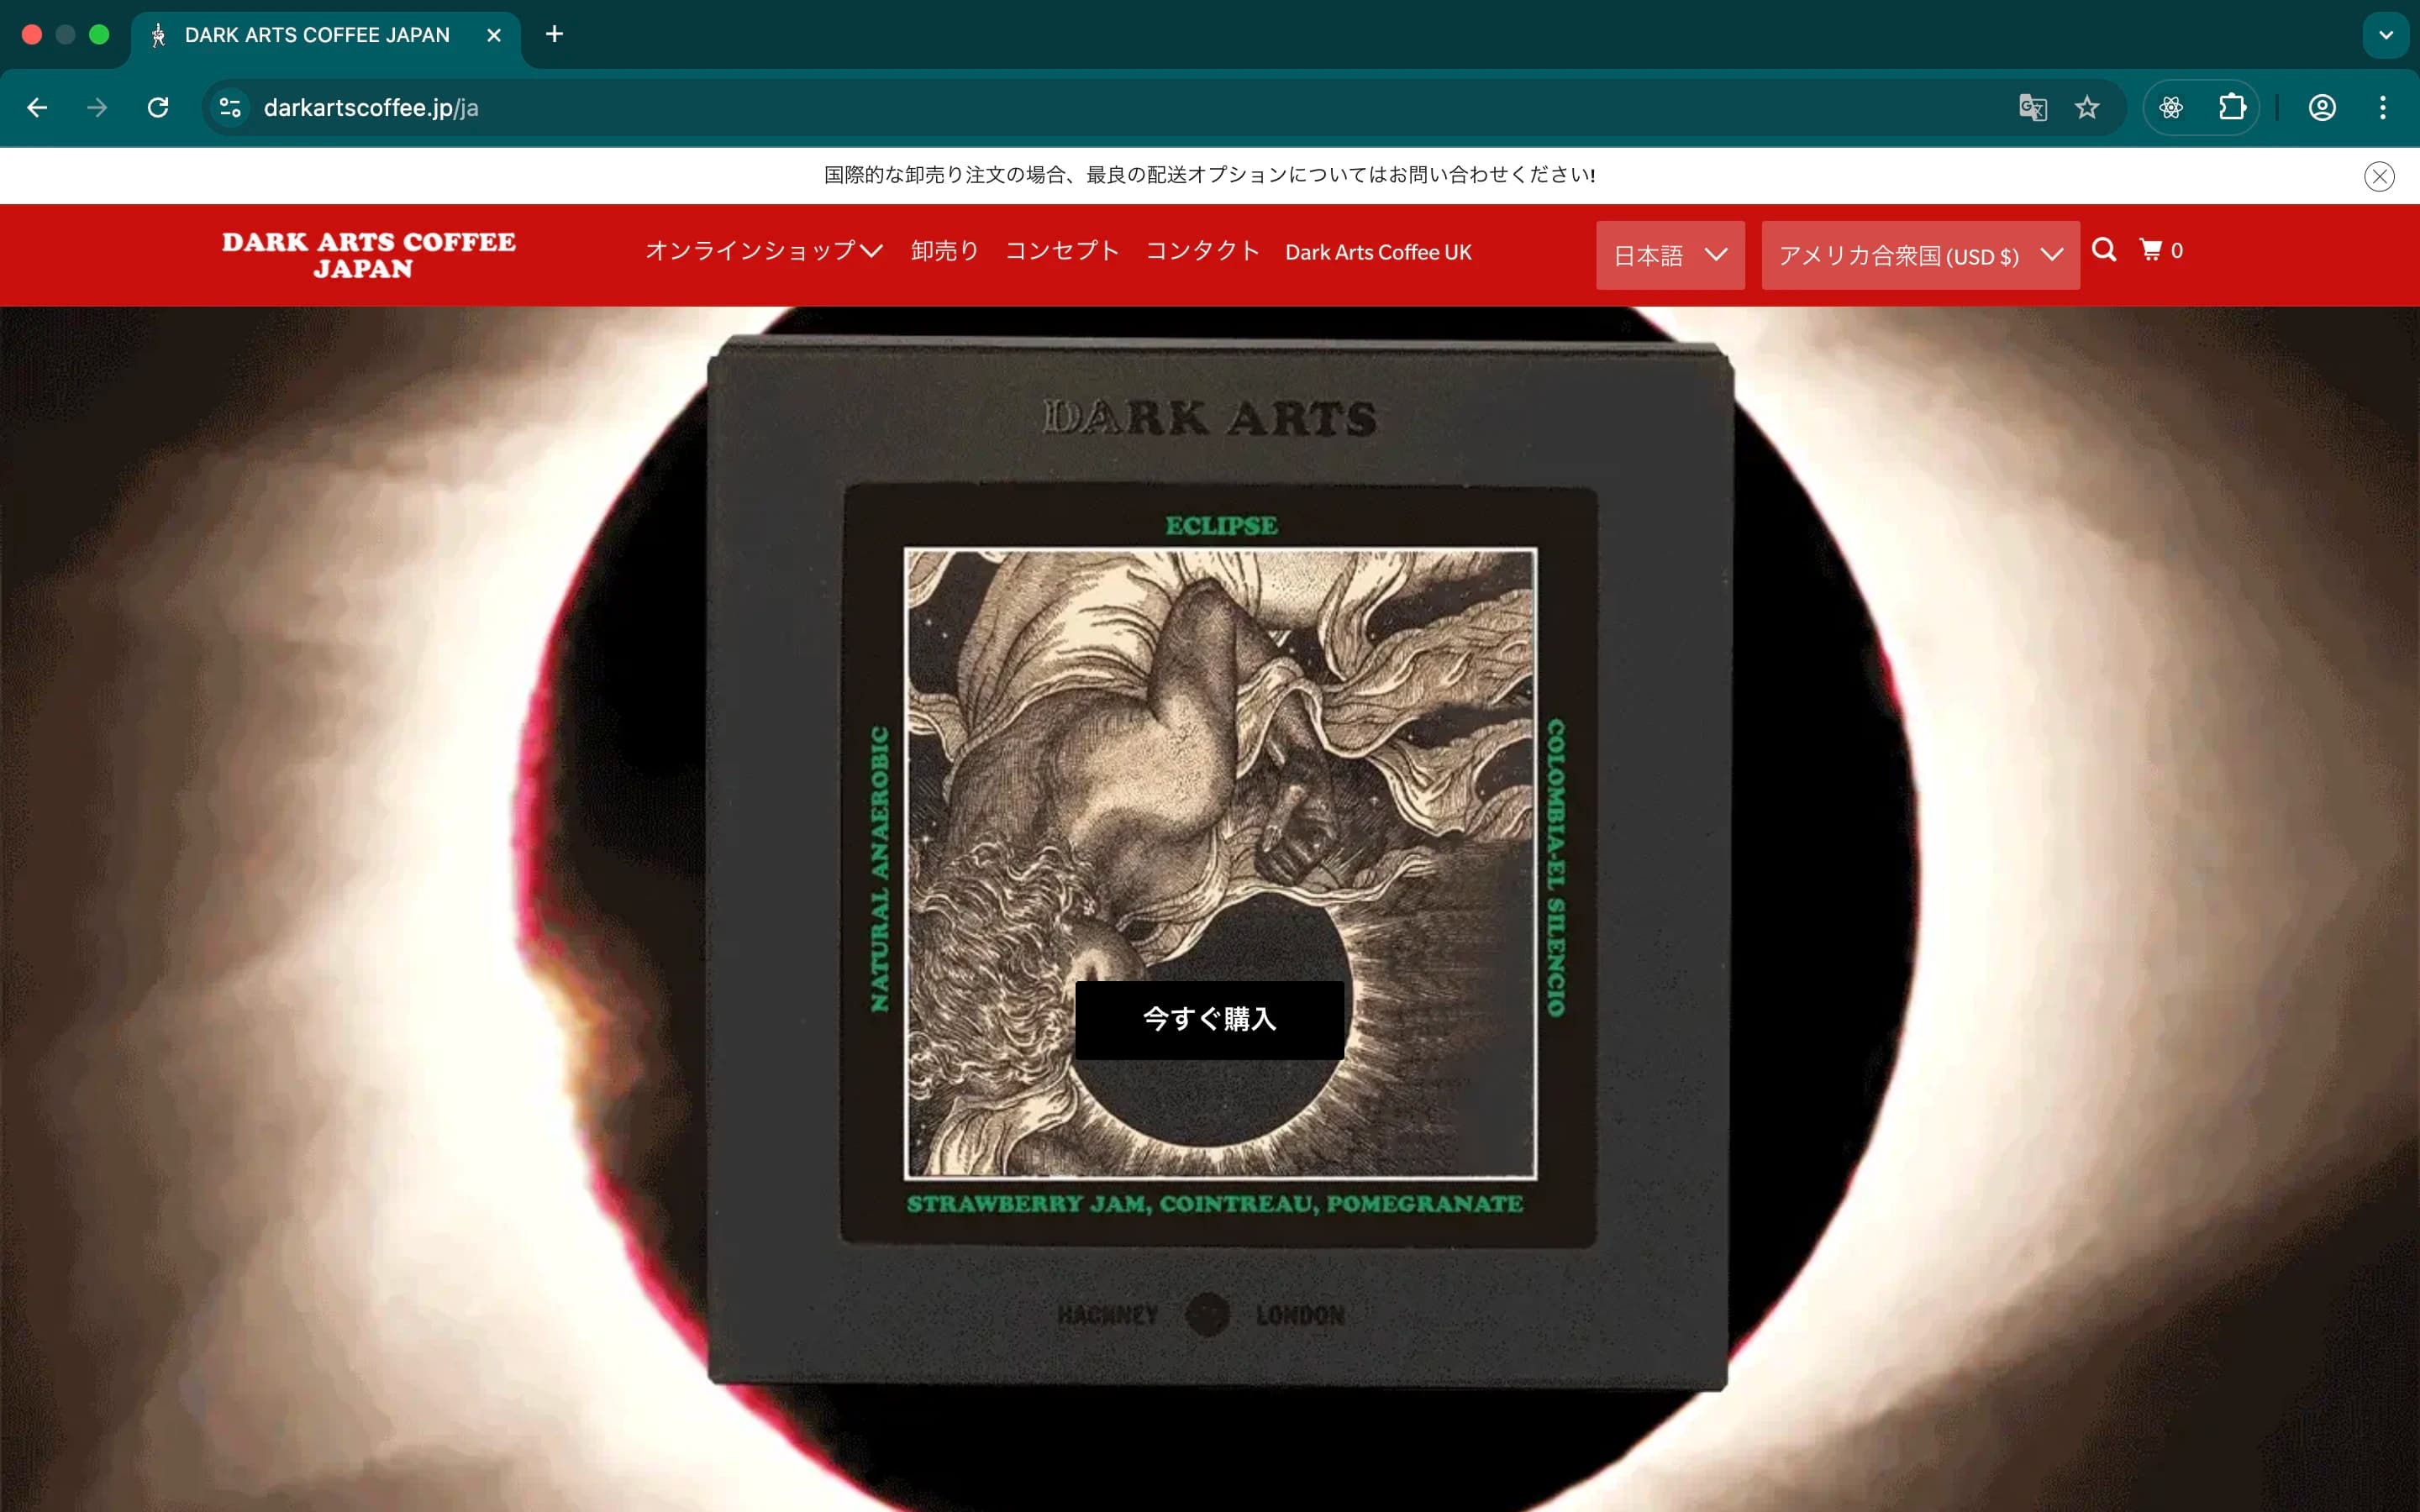The width and height of the screenshot is (2420, 1512).
Task: Open the 日本語 language dropdown
Action: point(1670,255)
